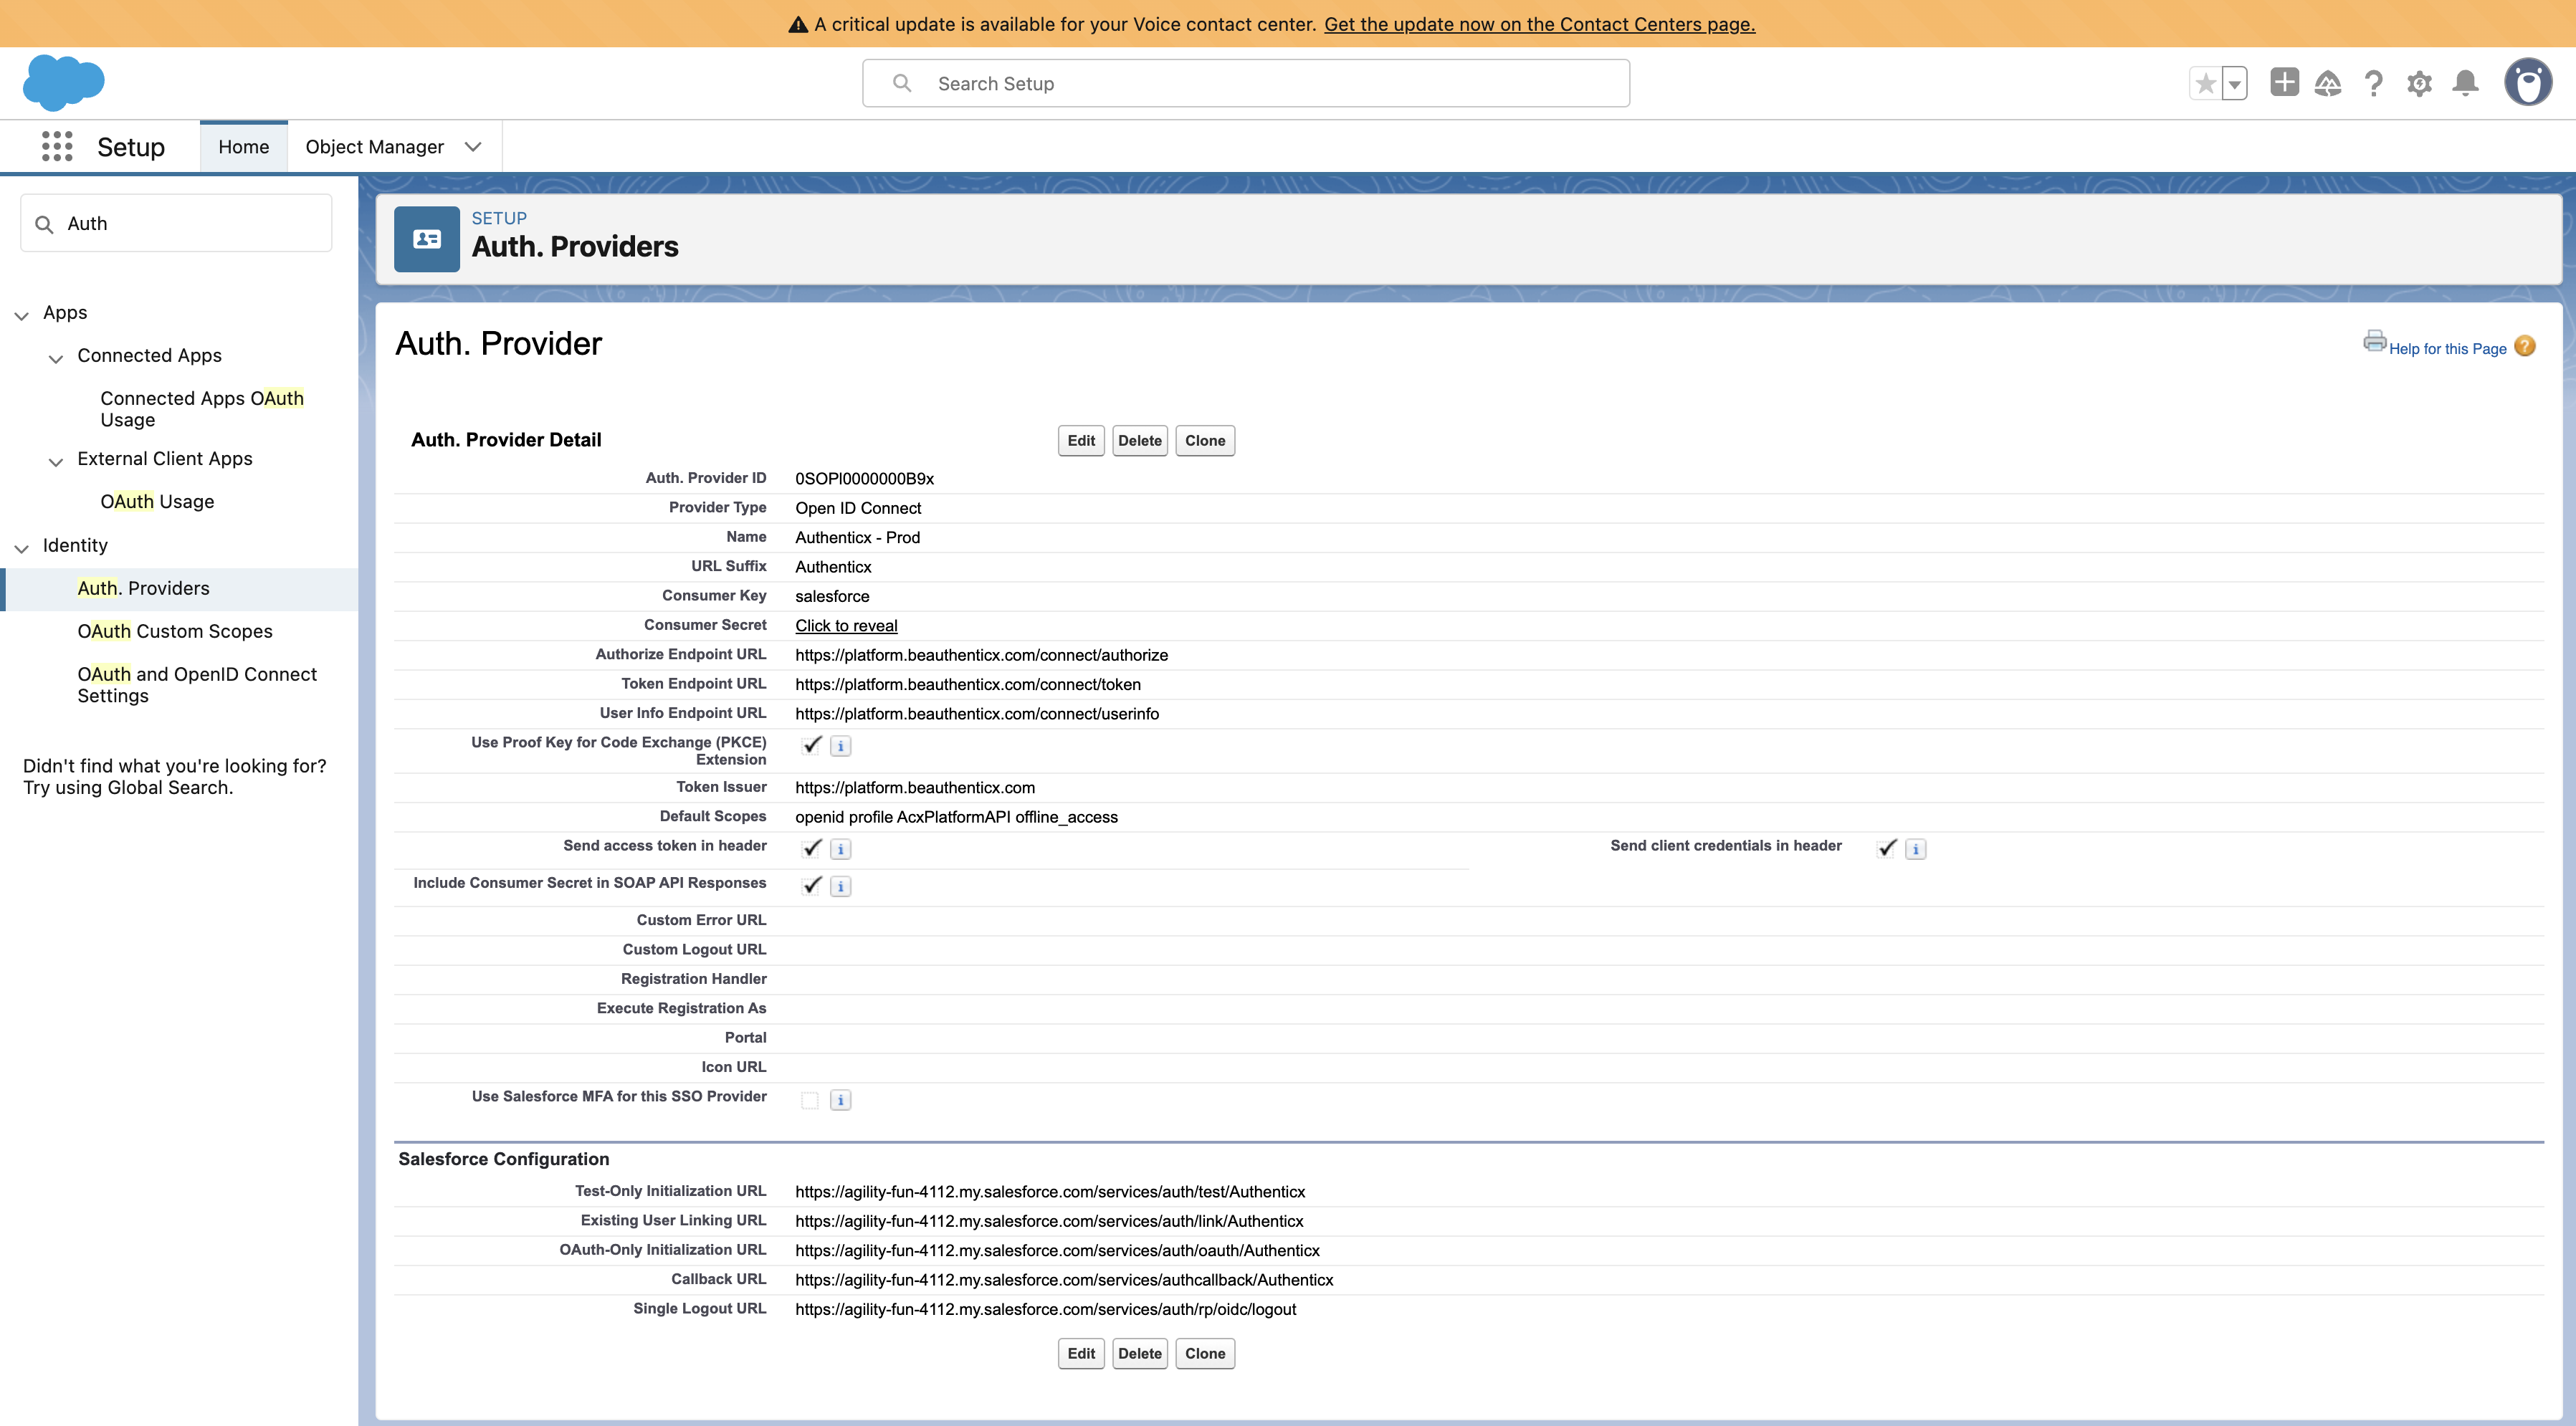This screenshot has width=2576, height=1426.
Task: Open OAuth Custom Scopes
Action: [175, 631]
